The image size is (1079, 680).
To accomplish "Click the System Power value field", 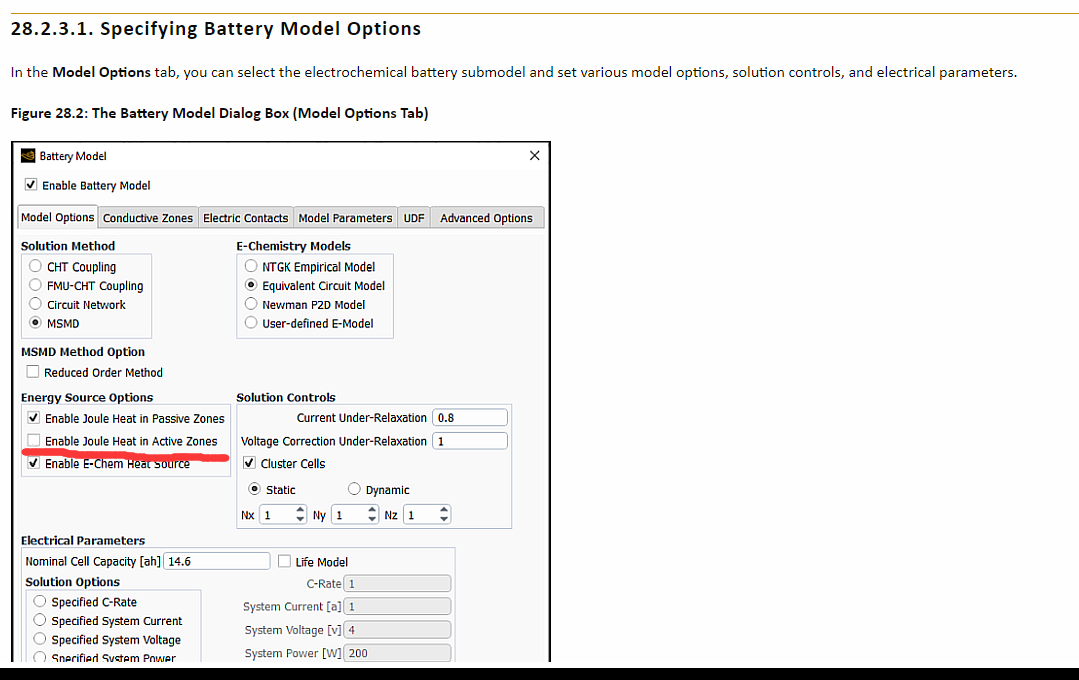I will point(398,652).
